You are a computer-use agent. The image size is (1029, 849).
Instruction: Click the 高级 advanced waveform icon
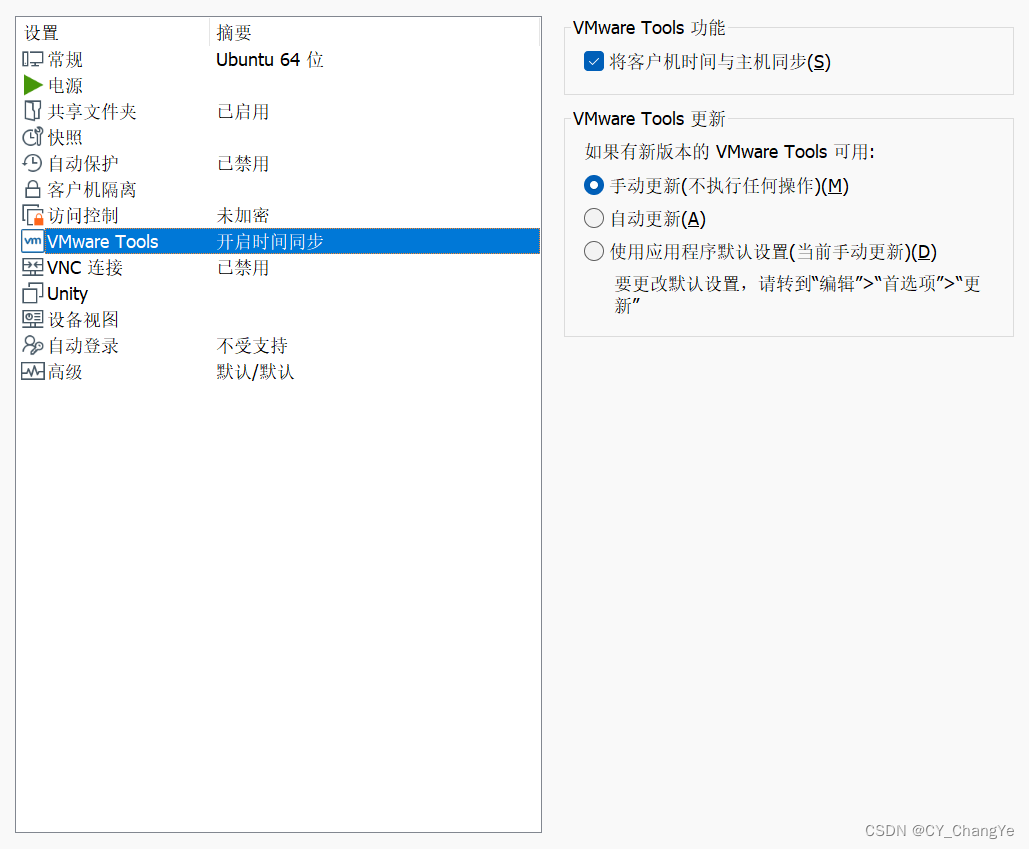(33, 371)
